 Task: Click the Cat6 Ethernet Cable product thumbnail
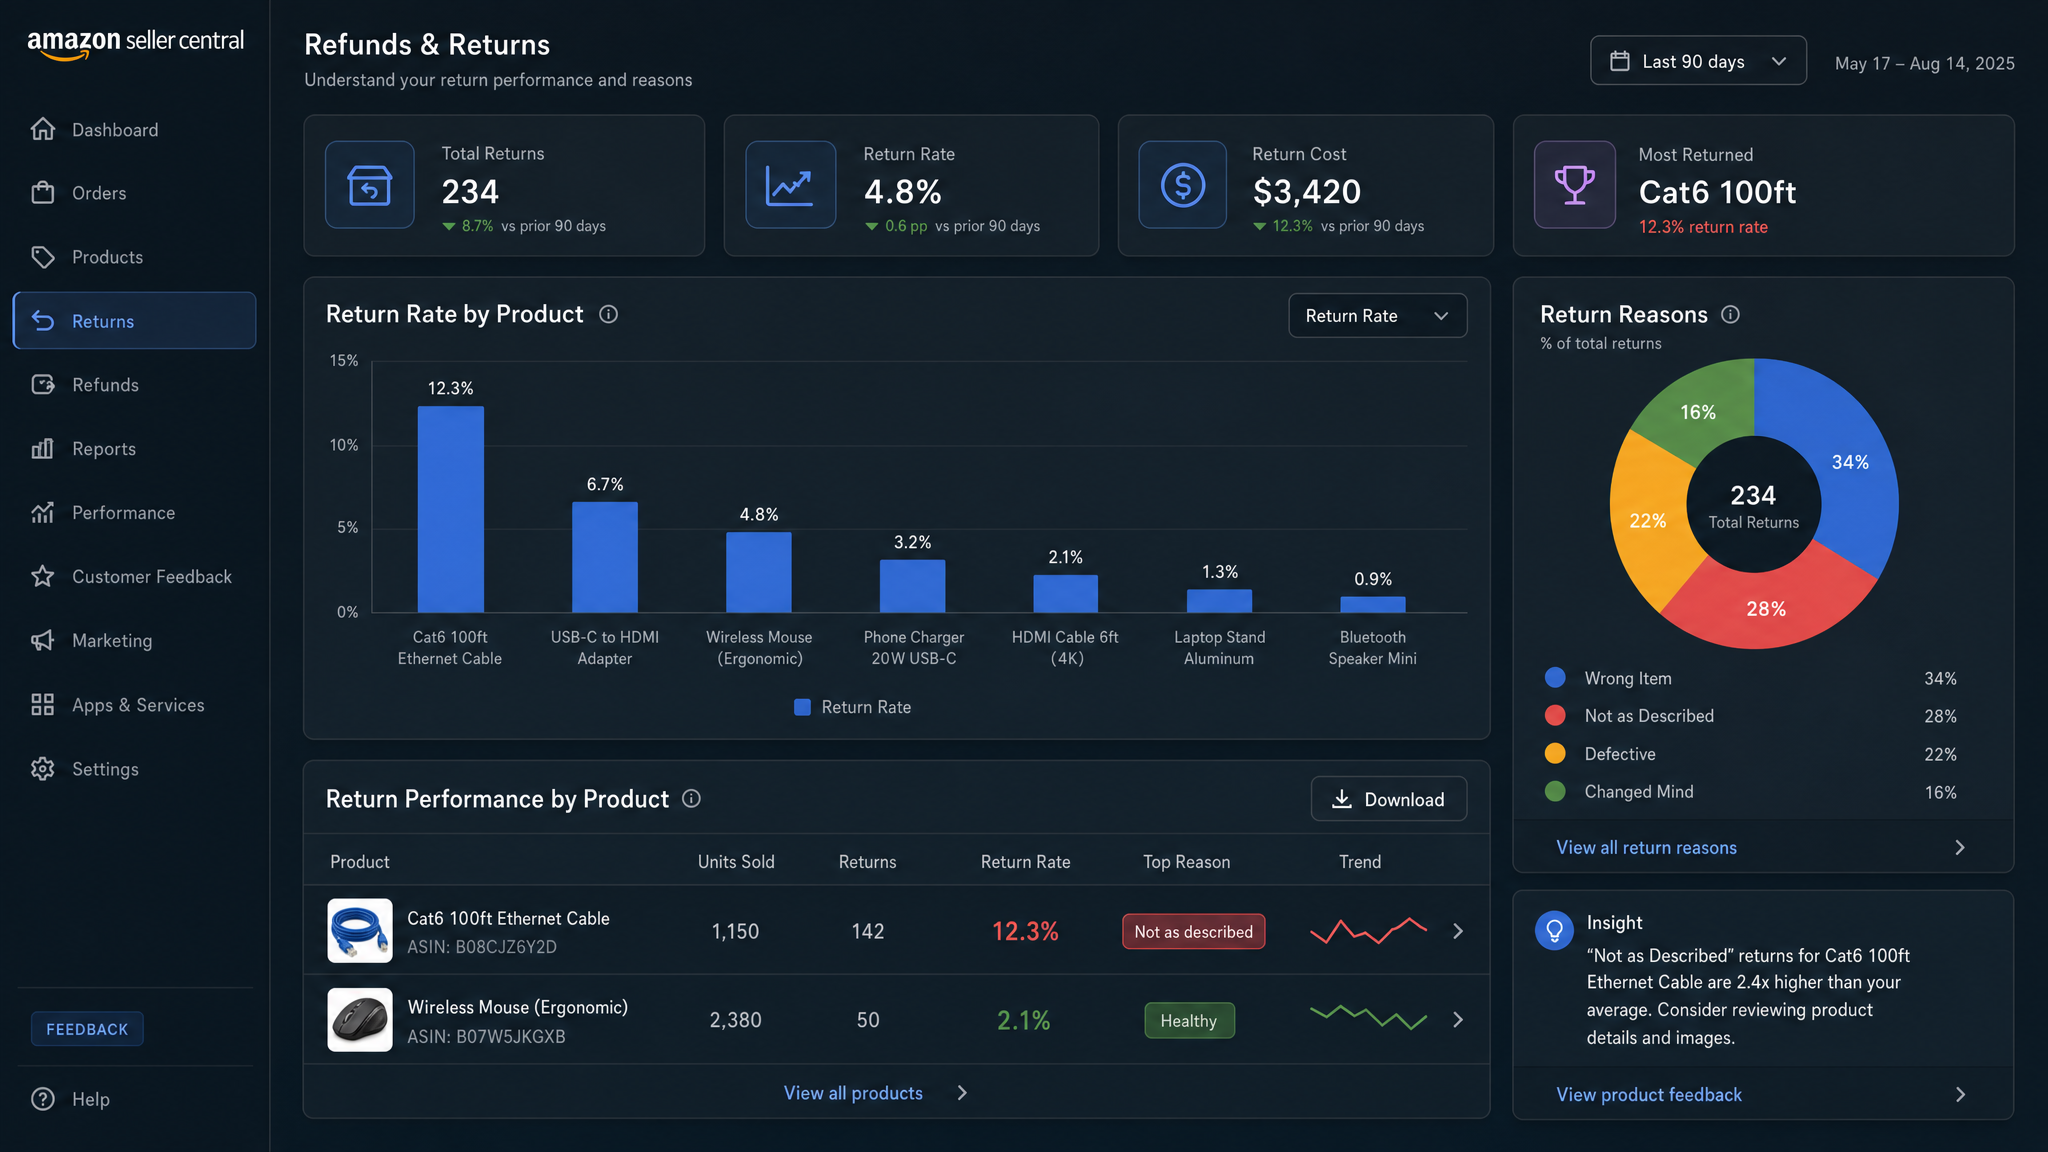(x=360, y=931)
